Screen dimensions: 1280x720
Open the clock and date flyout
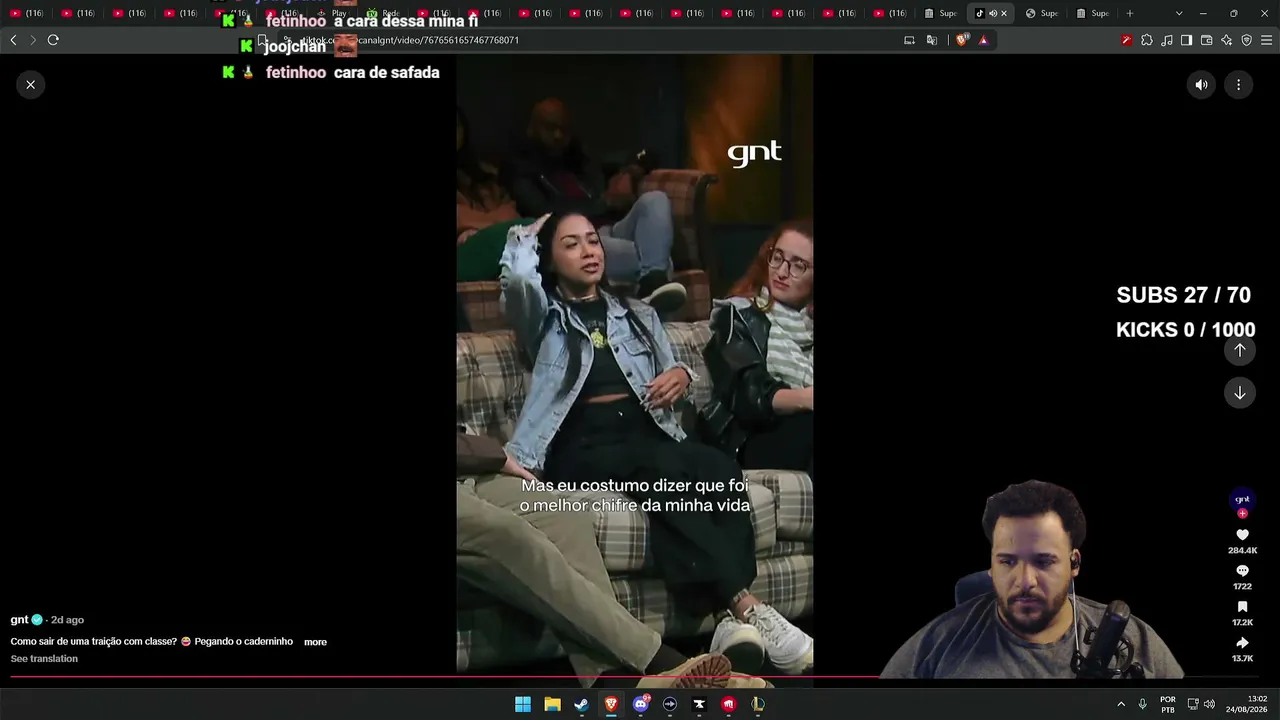coord(1248,704)
